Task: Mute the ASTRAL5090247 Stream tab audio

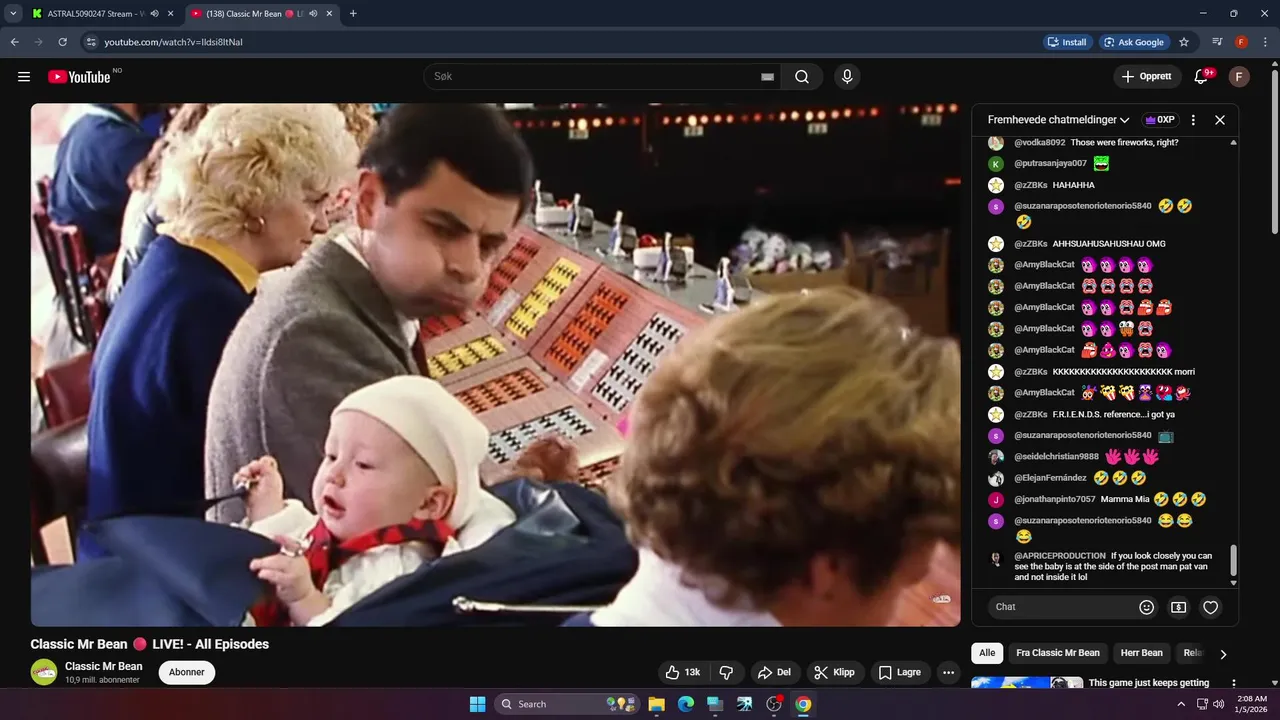Action: [154, 14]
